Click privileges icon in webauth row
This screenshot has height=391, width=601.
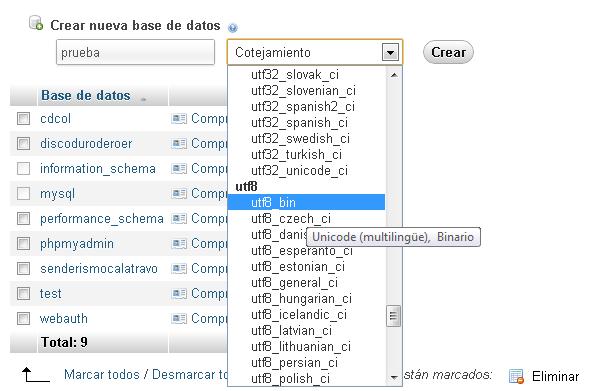tap(179, 318)
